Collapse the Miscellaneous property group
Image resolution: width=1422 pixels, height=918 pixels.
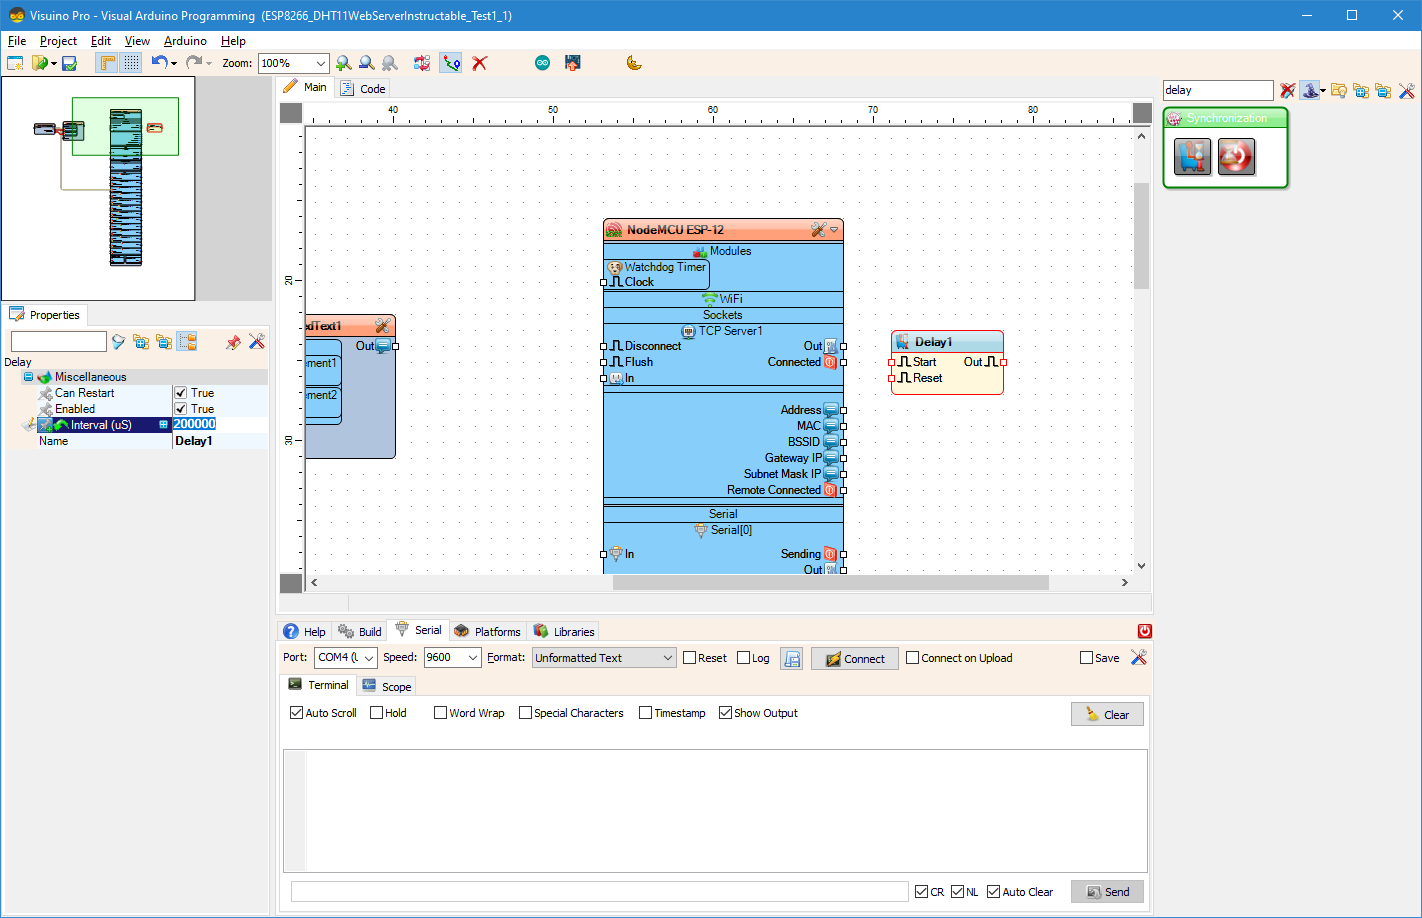[28, 377]
